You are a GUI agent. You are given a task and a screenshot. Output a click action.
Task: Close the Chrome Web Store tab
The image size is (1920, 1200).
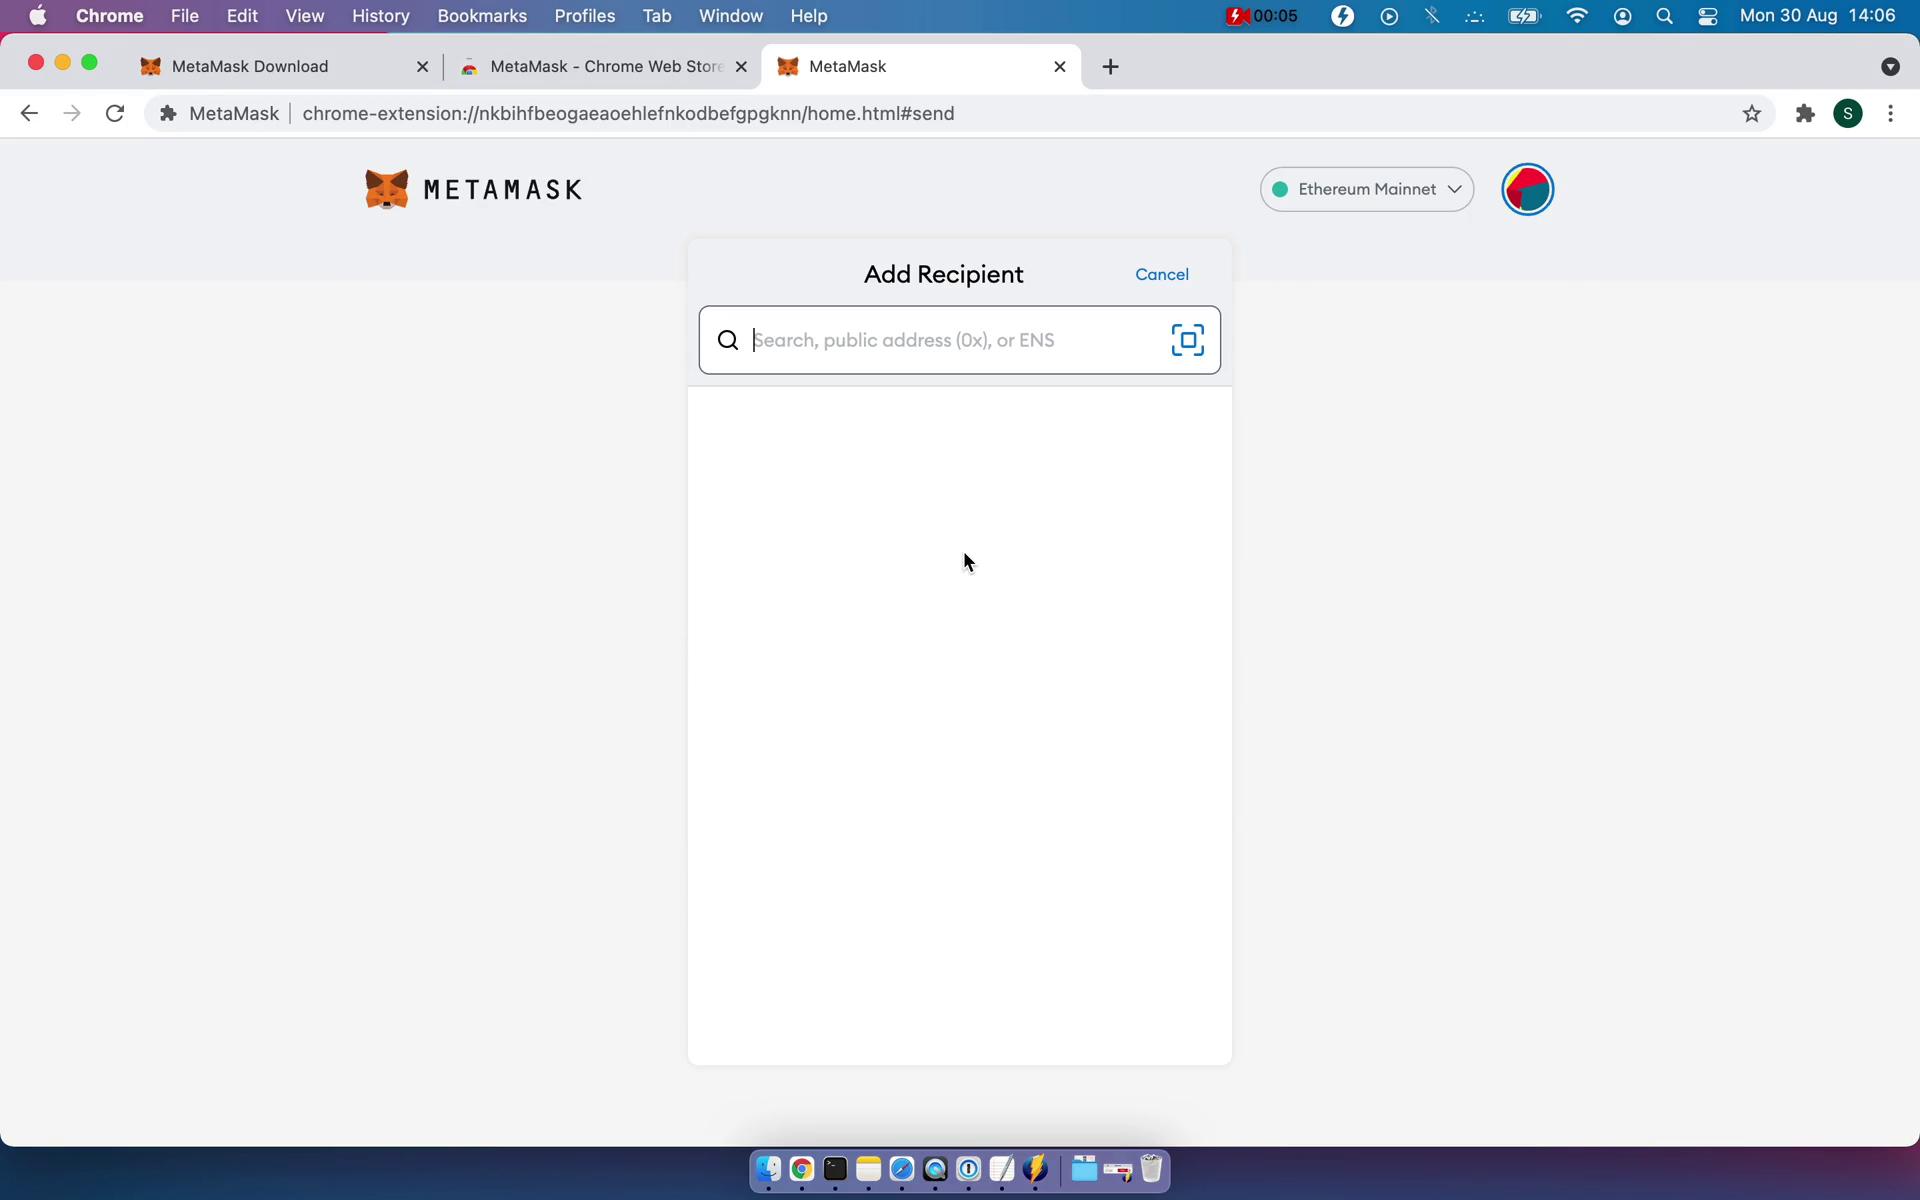point(741,66)
